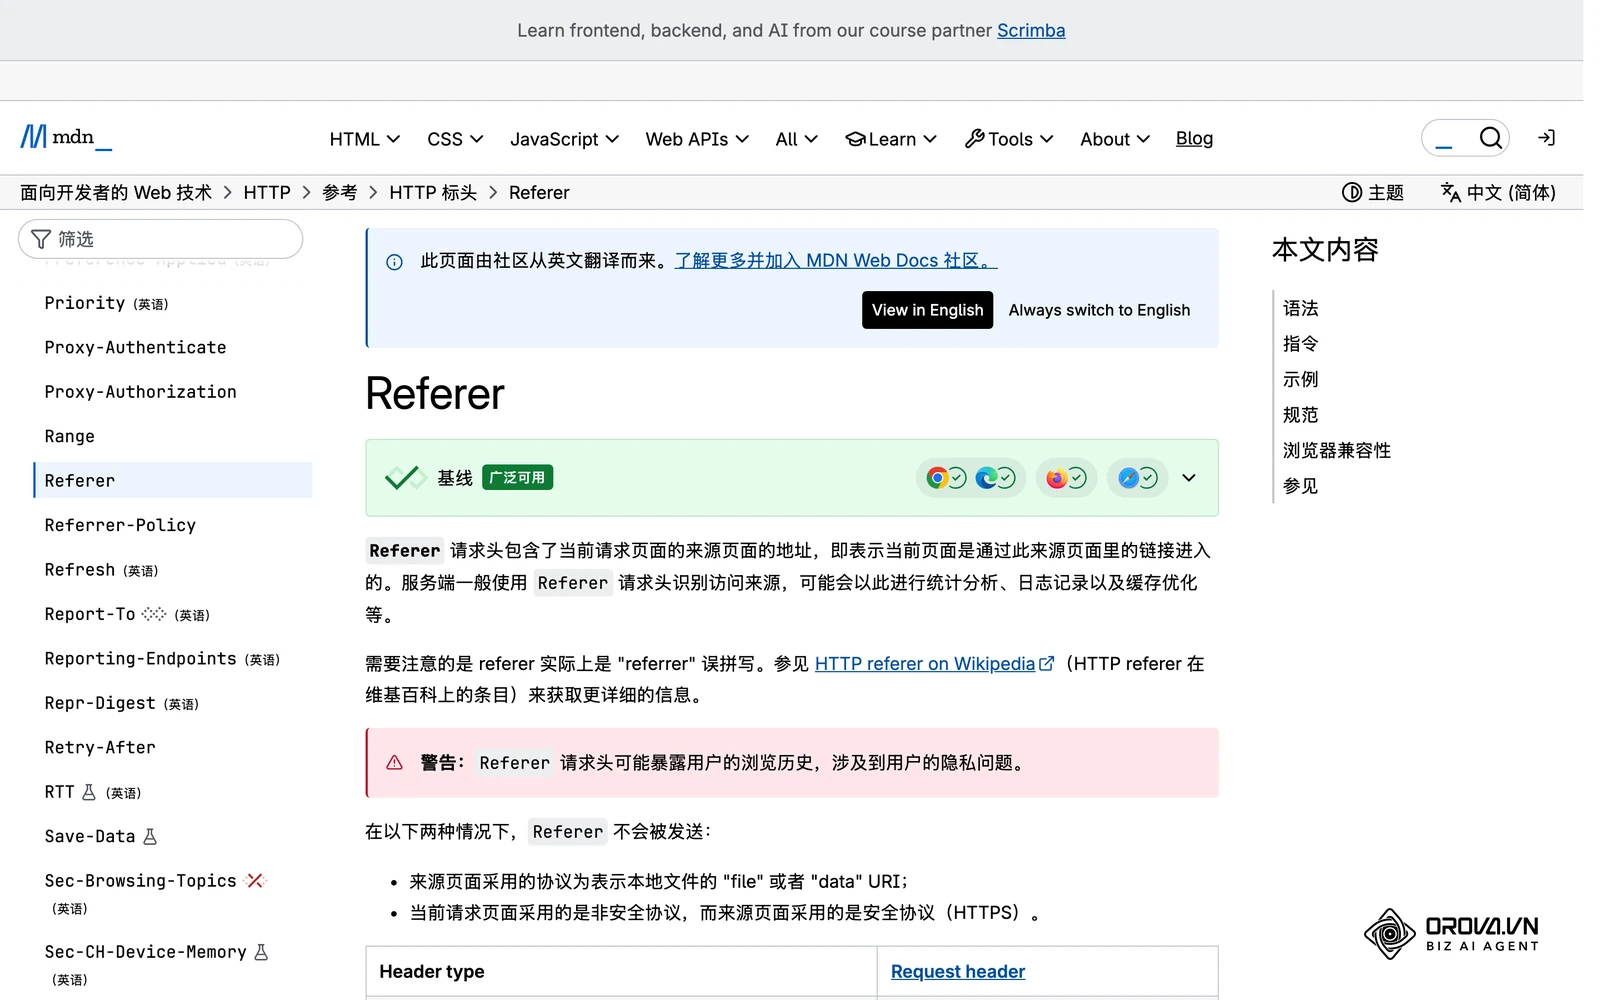Expand the baseline details chevron

(1188, 478)
